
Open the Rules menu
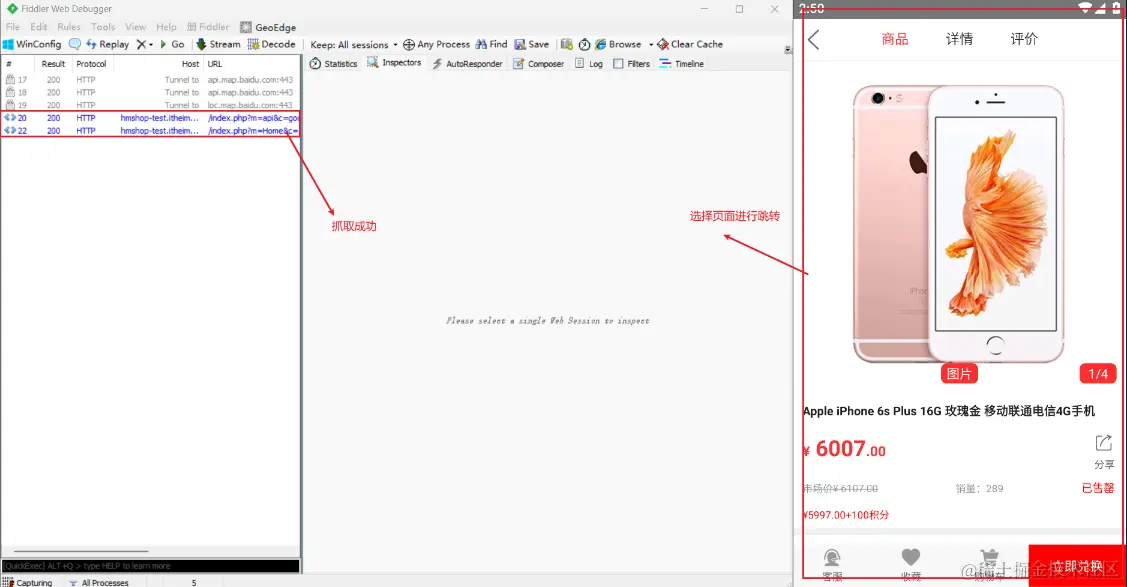click(69, 27)
